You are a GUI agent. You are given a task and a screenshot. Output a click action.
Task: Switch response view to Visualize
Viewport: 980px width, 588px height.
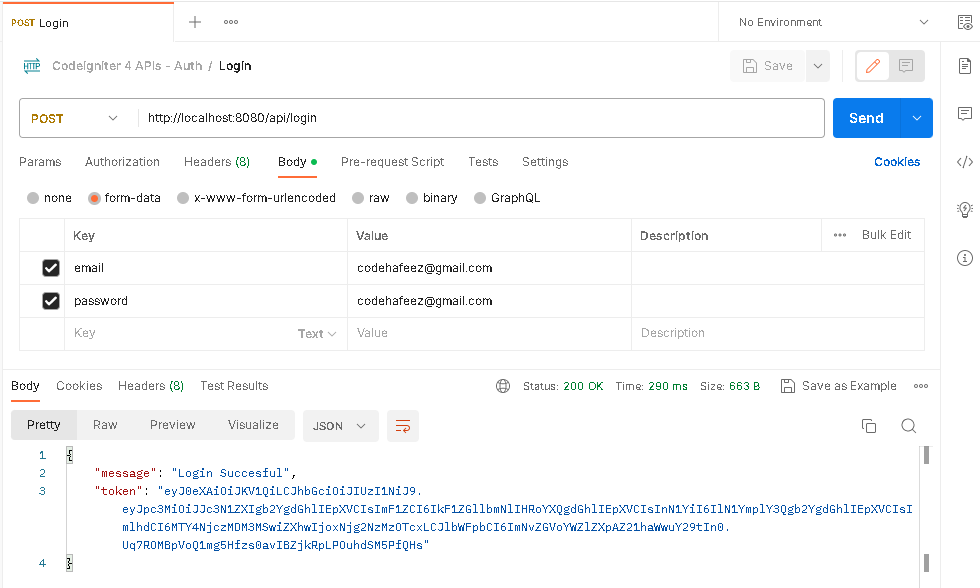(253, 425)
